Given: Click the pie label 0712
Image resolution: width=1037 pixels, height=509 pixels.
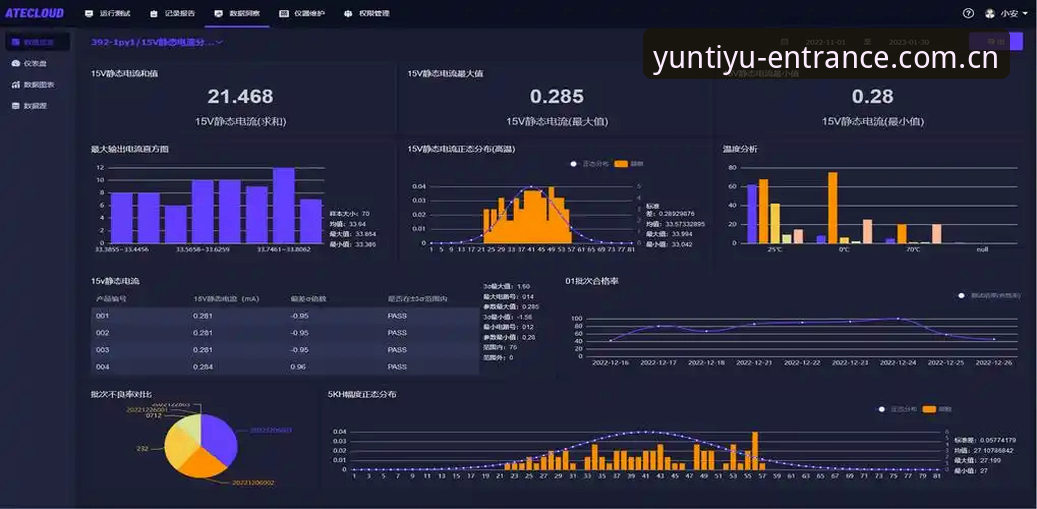Looking at the screenshot, I should coord(154,416).
